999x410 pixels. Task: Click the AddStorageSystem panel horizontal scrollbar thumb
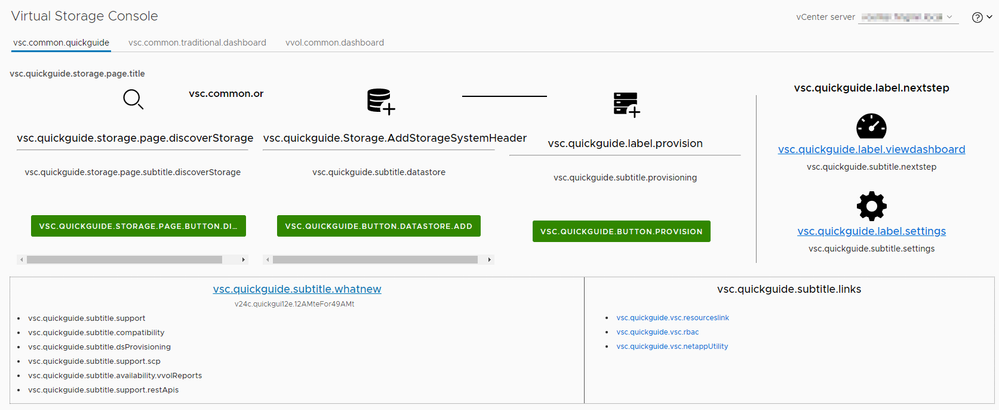click(x=375, y=260)
